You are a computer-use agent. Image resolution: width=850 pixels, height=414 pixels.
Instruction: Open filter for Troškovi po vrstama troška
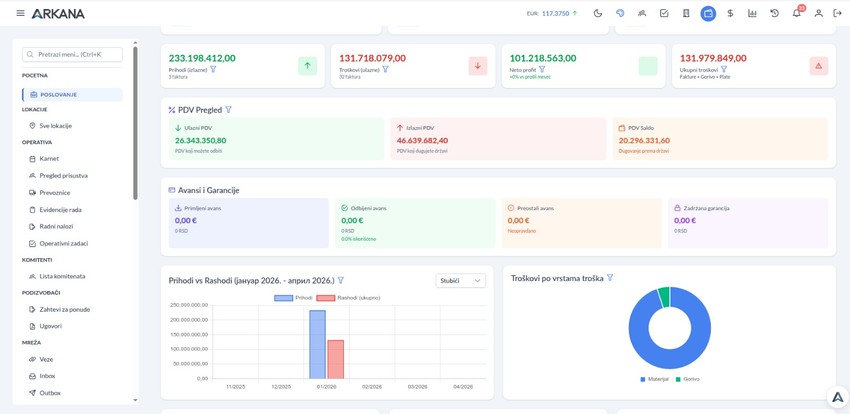pyautogui.click(x=610, y=278)
